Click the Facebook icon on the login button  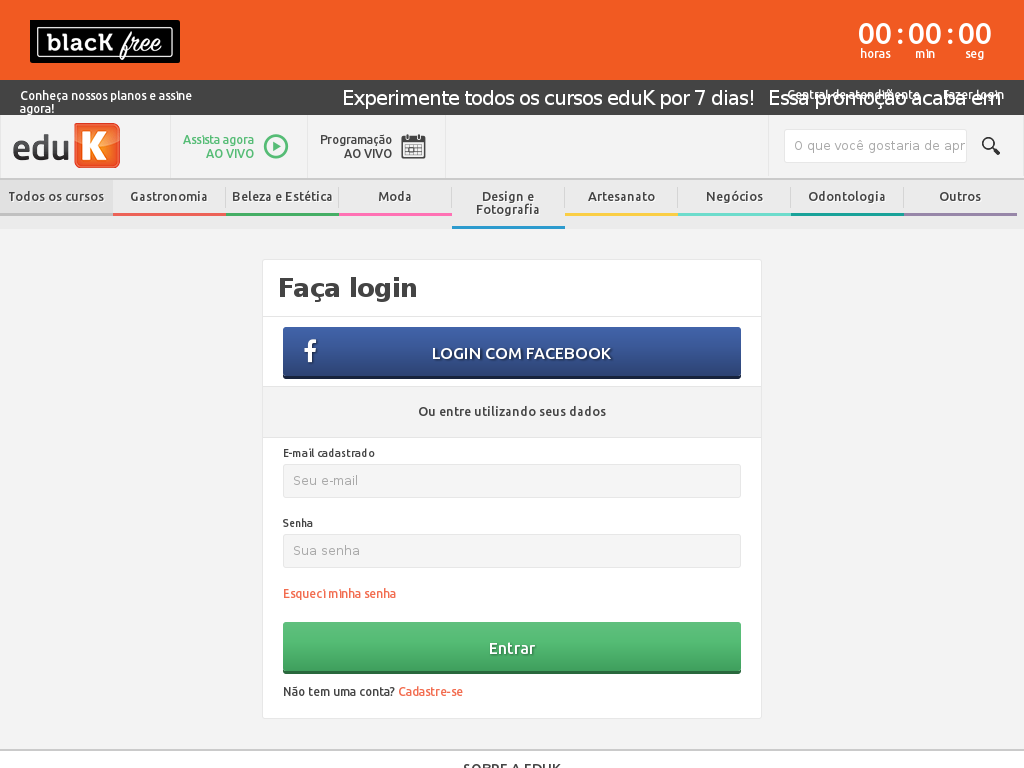click(310, 352)
